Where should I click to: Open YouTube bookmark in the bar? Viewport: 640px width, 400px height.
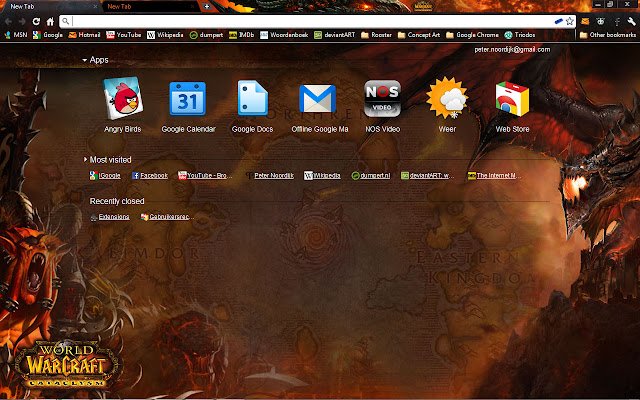124,35
